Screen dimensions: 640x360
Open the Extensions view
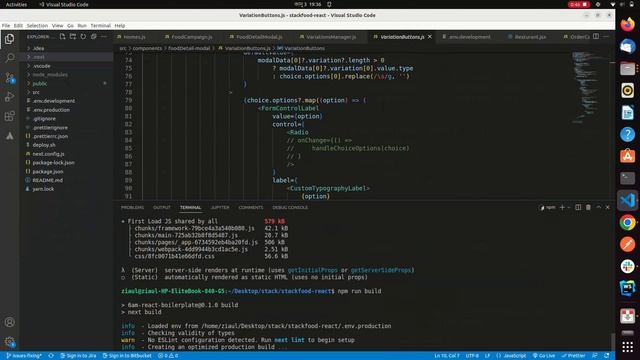9,116
